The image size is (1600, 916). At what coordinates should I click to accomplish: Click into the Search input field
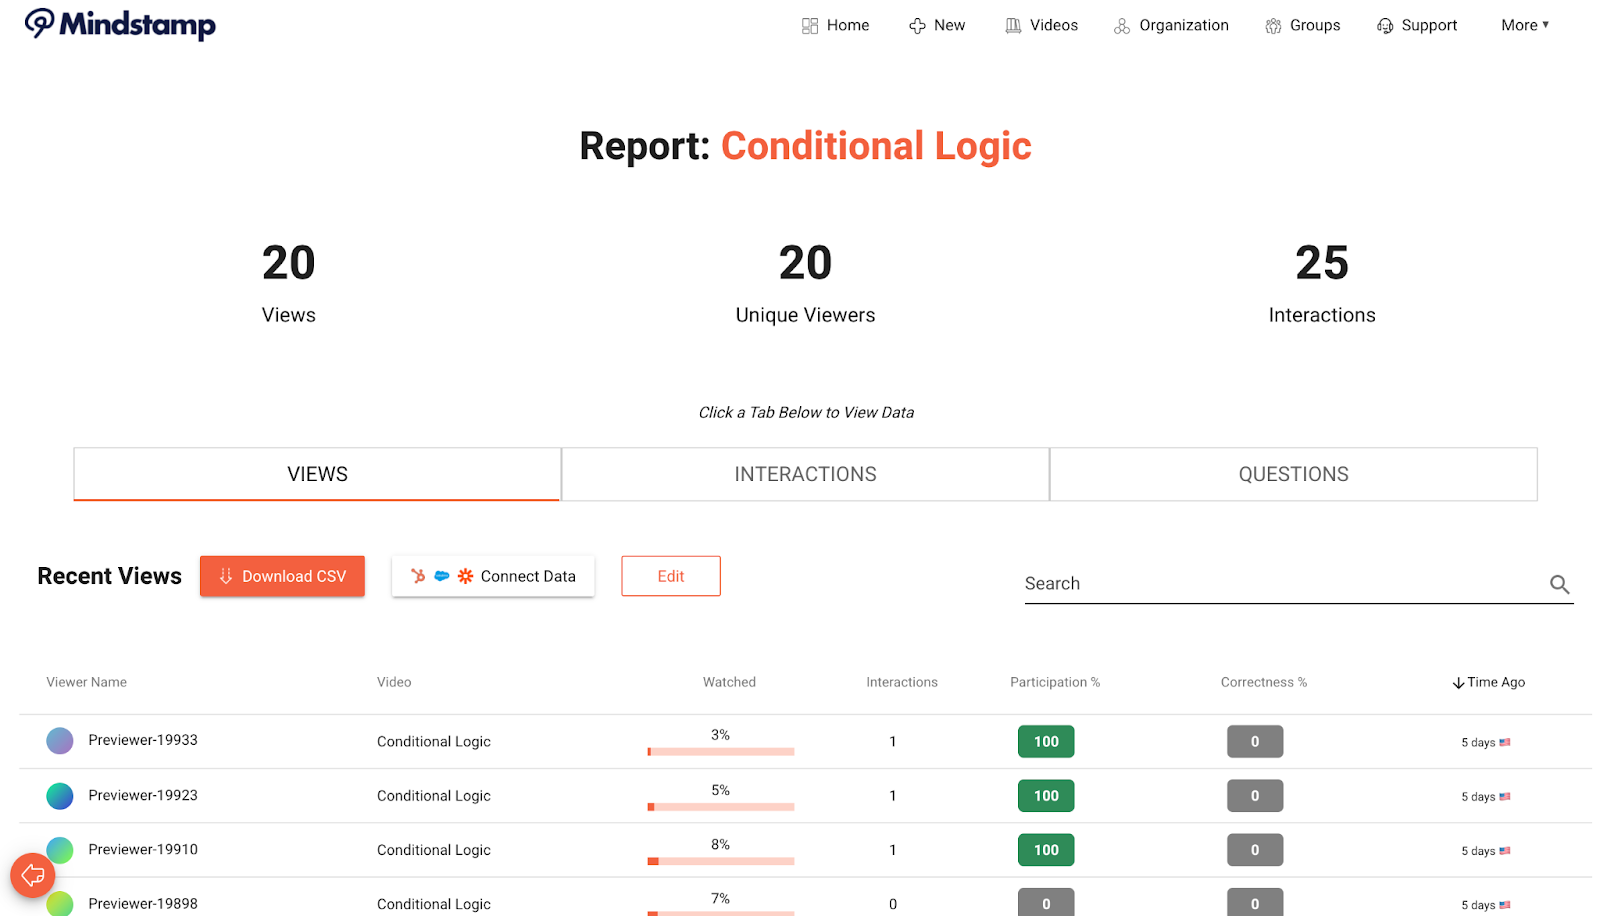pos(1280,584)
